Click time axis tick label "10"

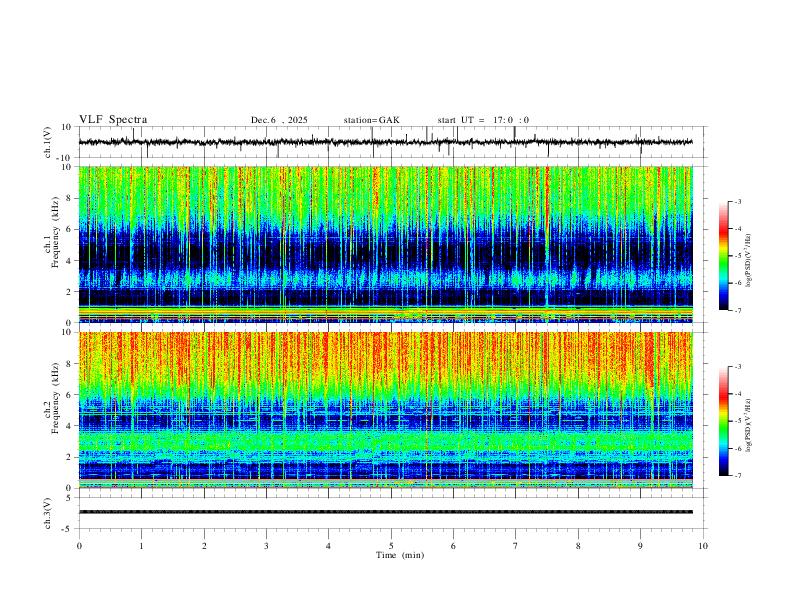point(703,546)
